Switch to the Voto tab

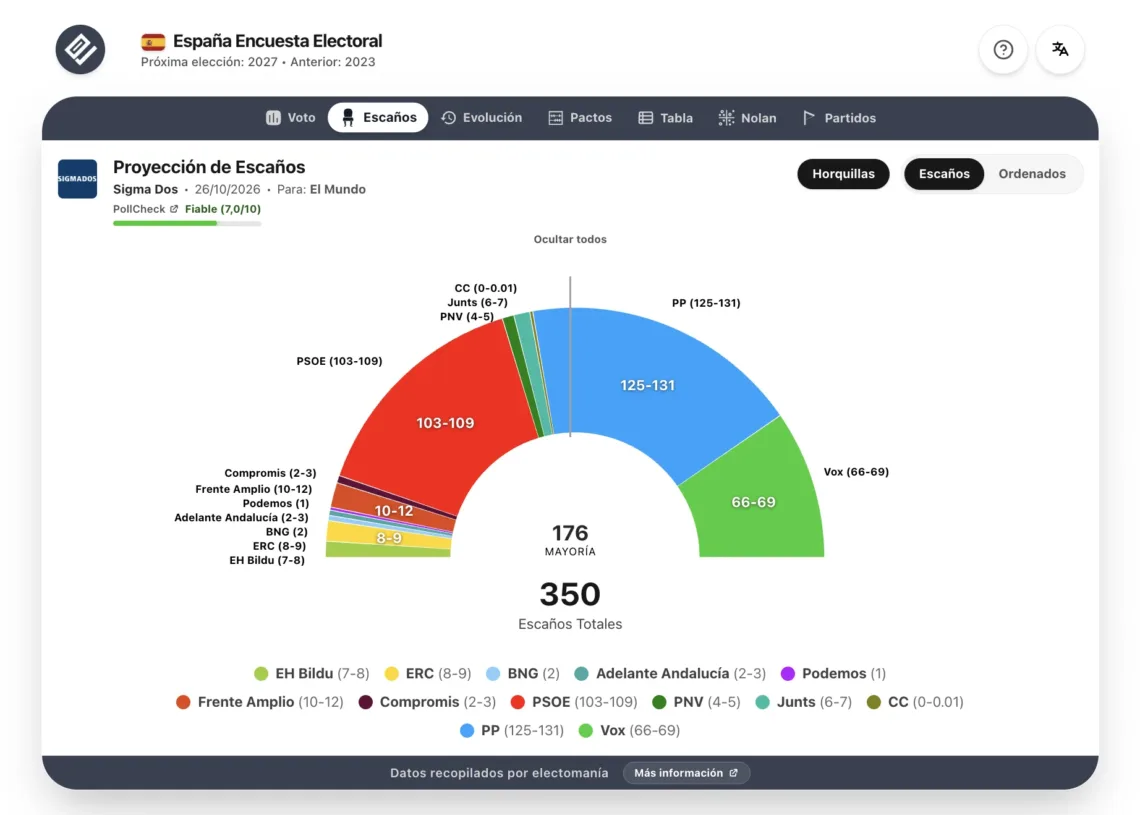[291, 118]
